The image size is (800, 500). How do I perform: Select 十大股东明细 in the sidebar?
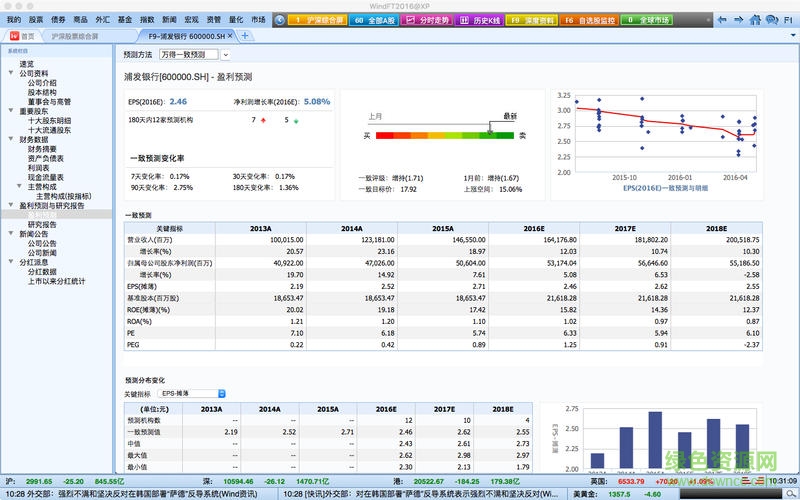click(x=49, y=120)
